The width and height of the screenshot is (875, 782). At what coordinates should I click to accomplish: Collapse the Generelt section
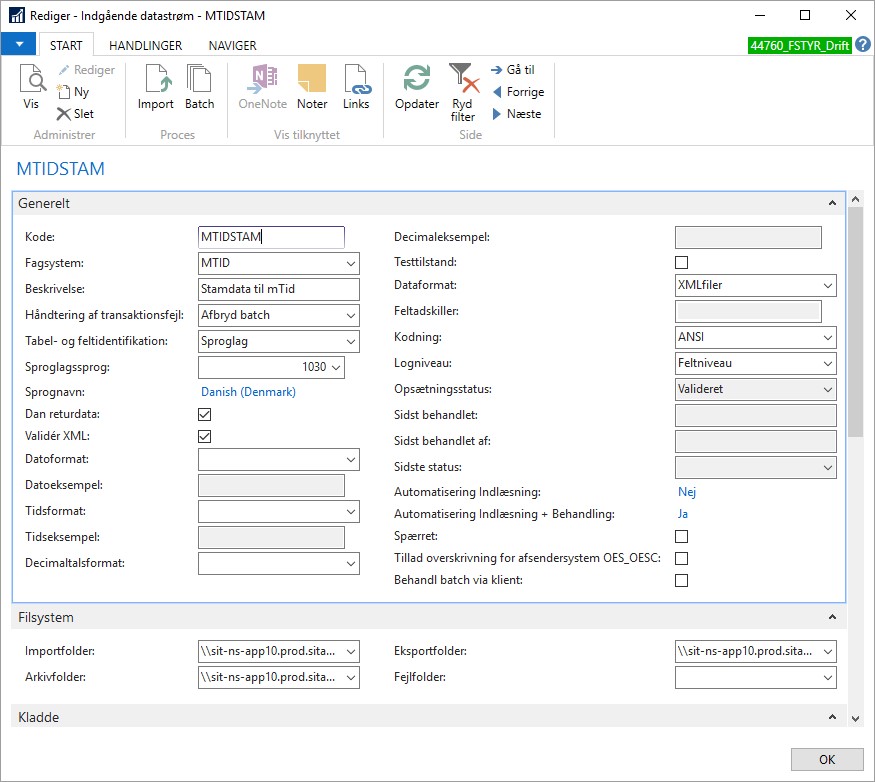832,204
